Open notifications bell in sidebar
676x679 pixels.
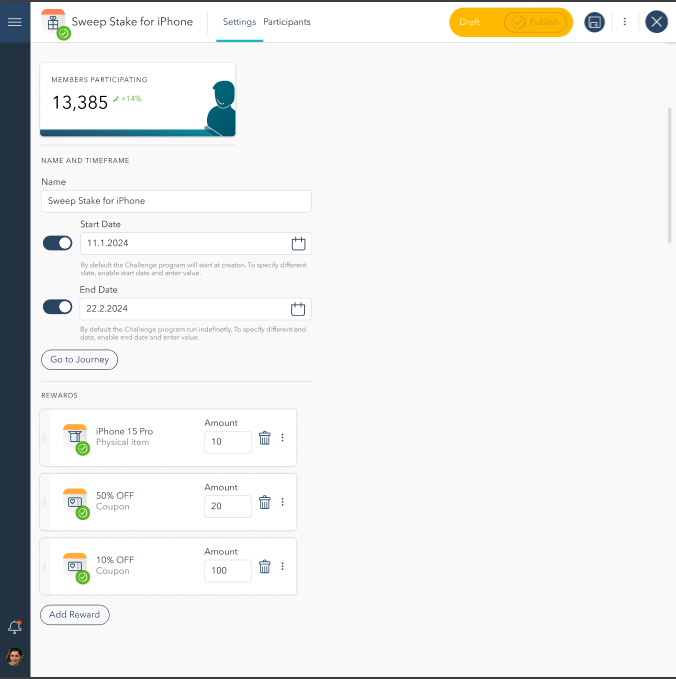pyautogui.click(x=15, y=627)
